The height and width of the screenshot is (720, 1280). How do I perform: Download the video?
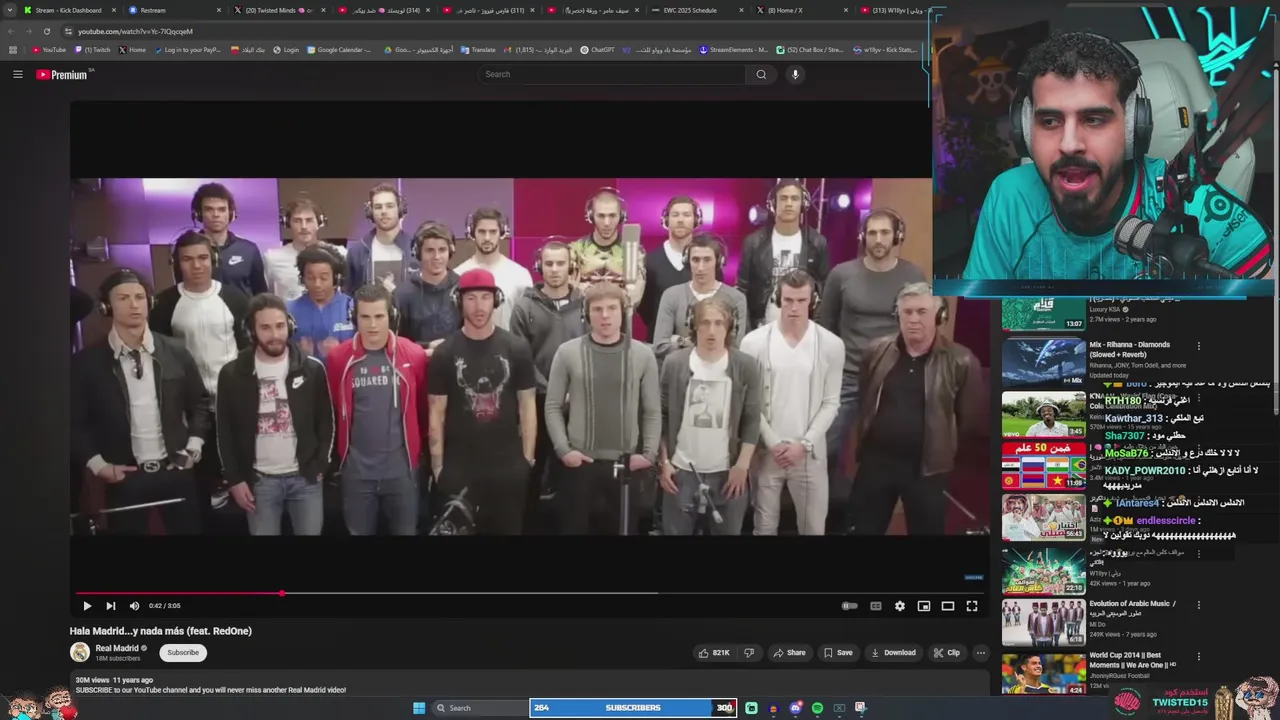[x=893, y=652]
